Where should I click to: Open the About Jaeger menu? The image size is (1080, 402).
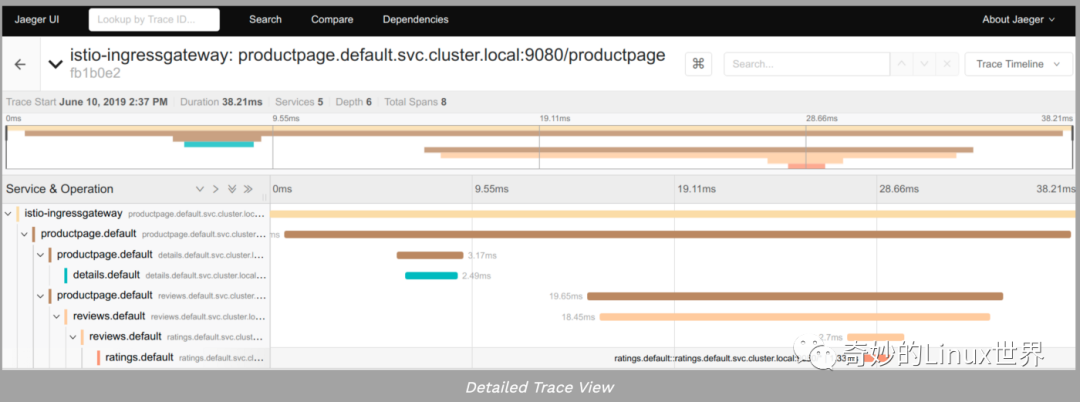pos(1018,20)
